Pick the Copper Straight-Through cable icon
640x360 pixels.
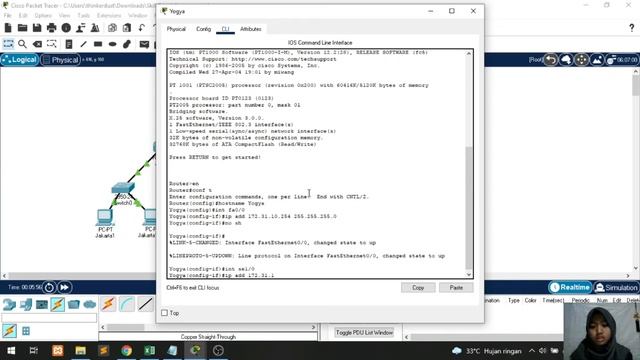145,304
